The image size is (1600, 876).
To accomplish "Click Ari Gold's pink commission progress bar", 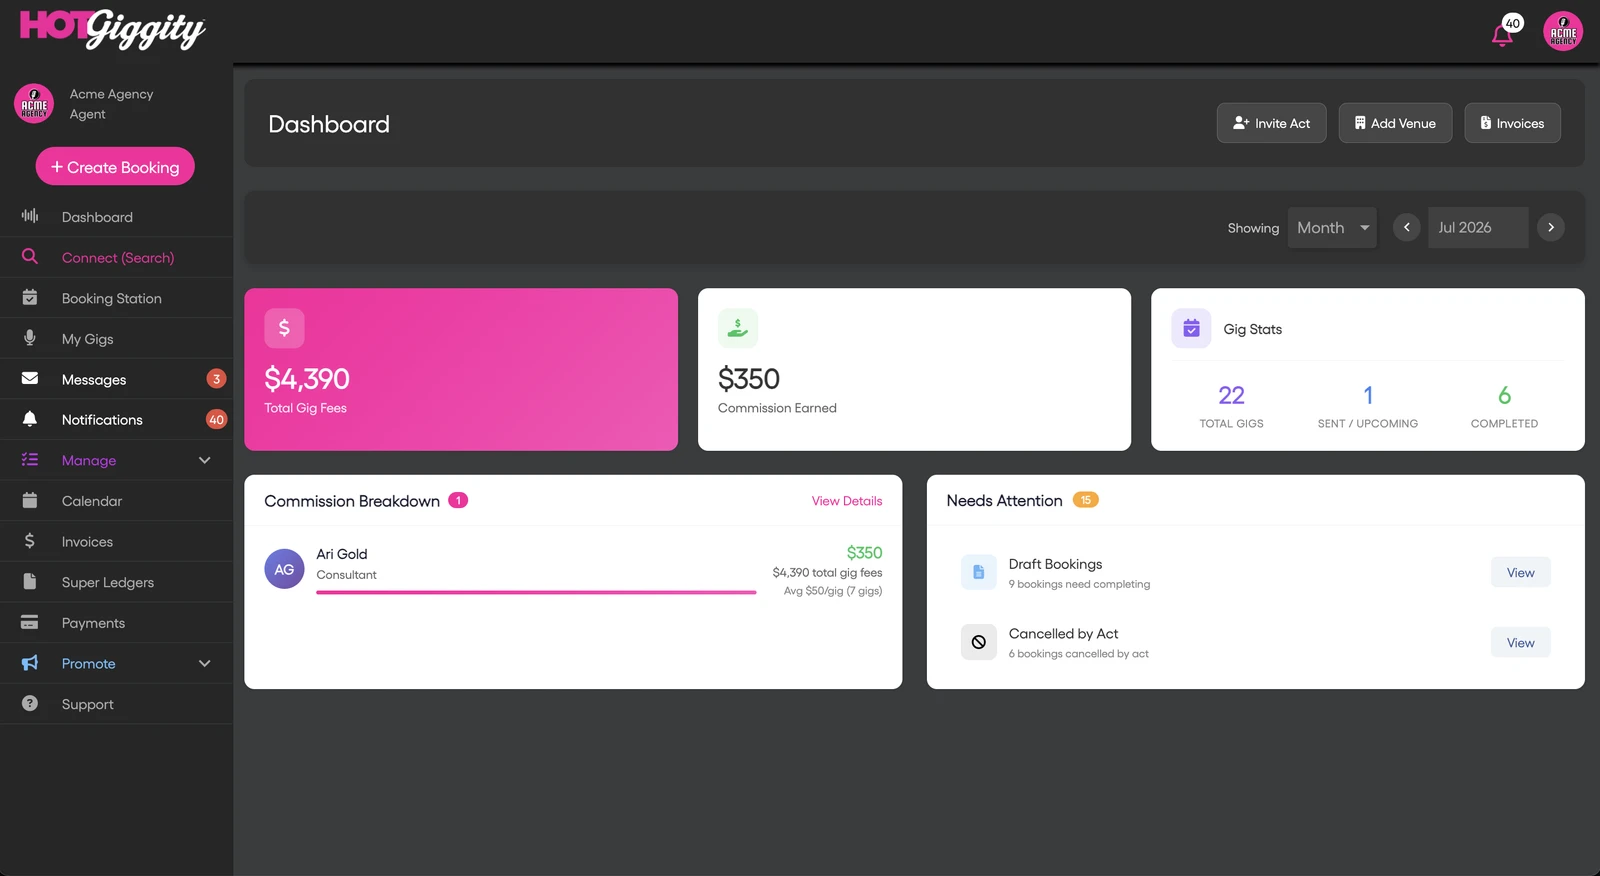I will click(x=536, y=592).
